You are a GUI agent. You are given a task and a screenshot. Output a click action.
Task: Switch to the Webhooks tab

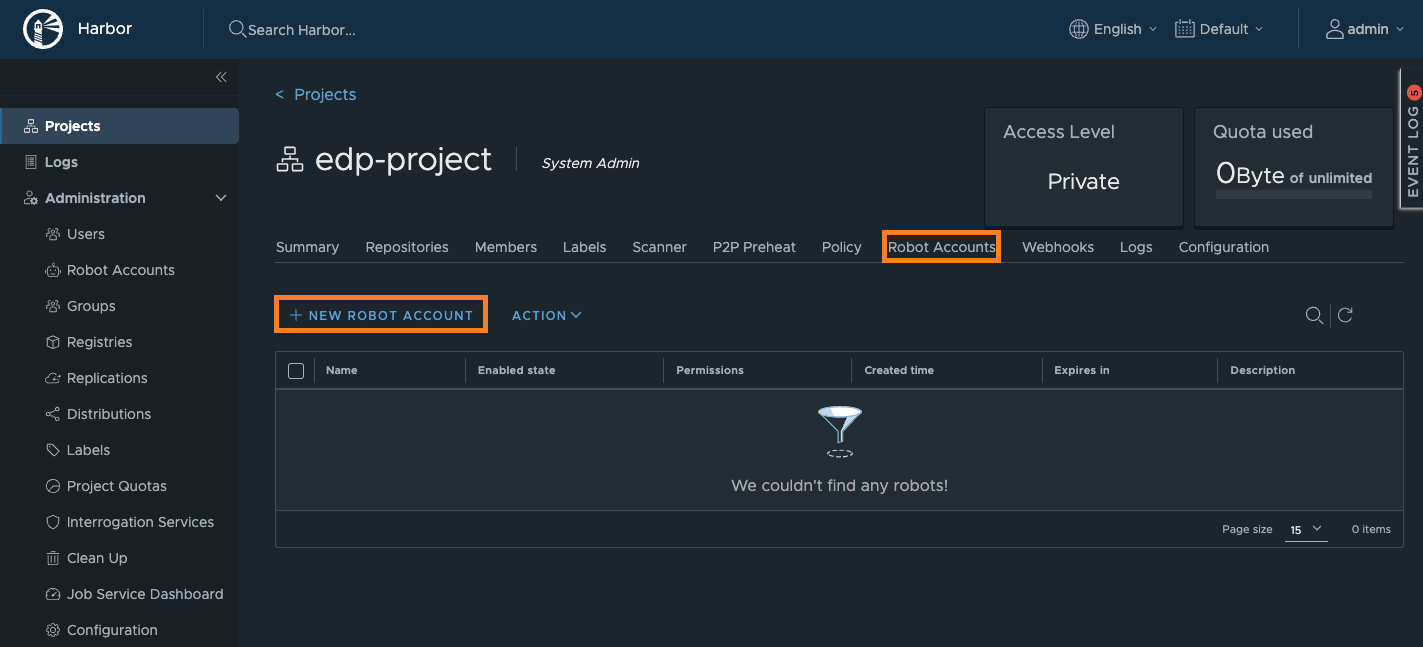[1057, 247]
